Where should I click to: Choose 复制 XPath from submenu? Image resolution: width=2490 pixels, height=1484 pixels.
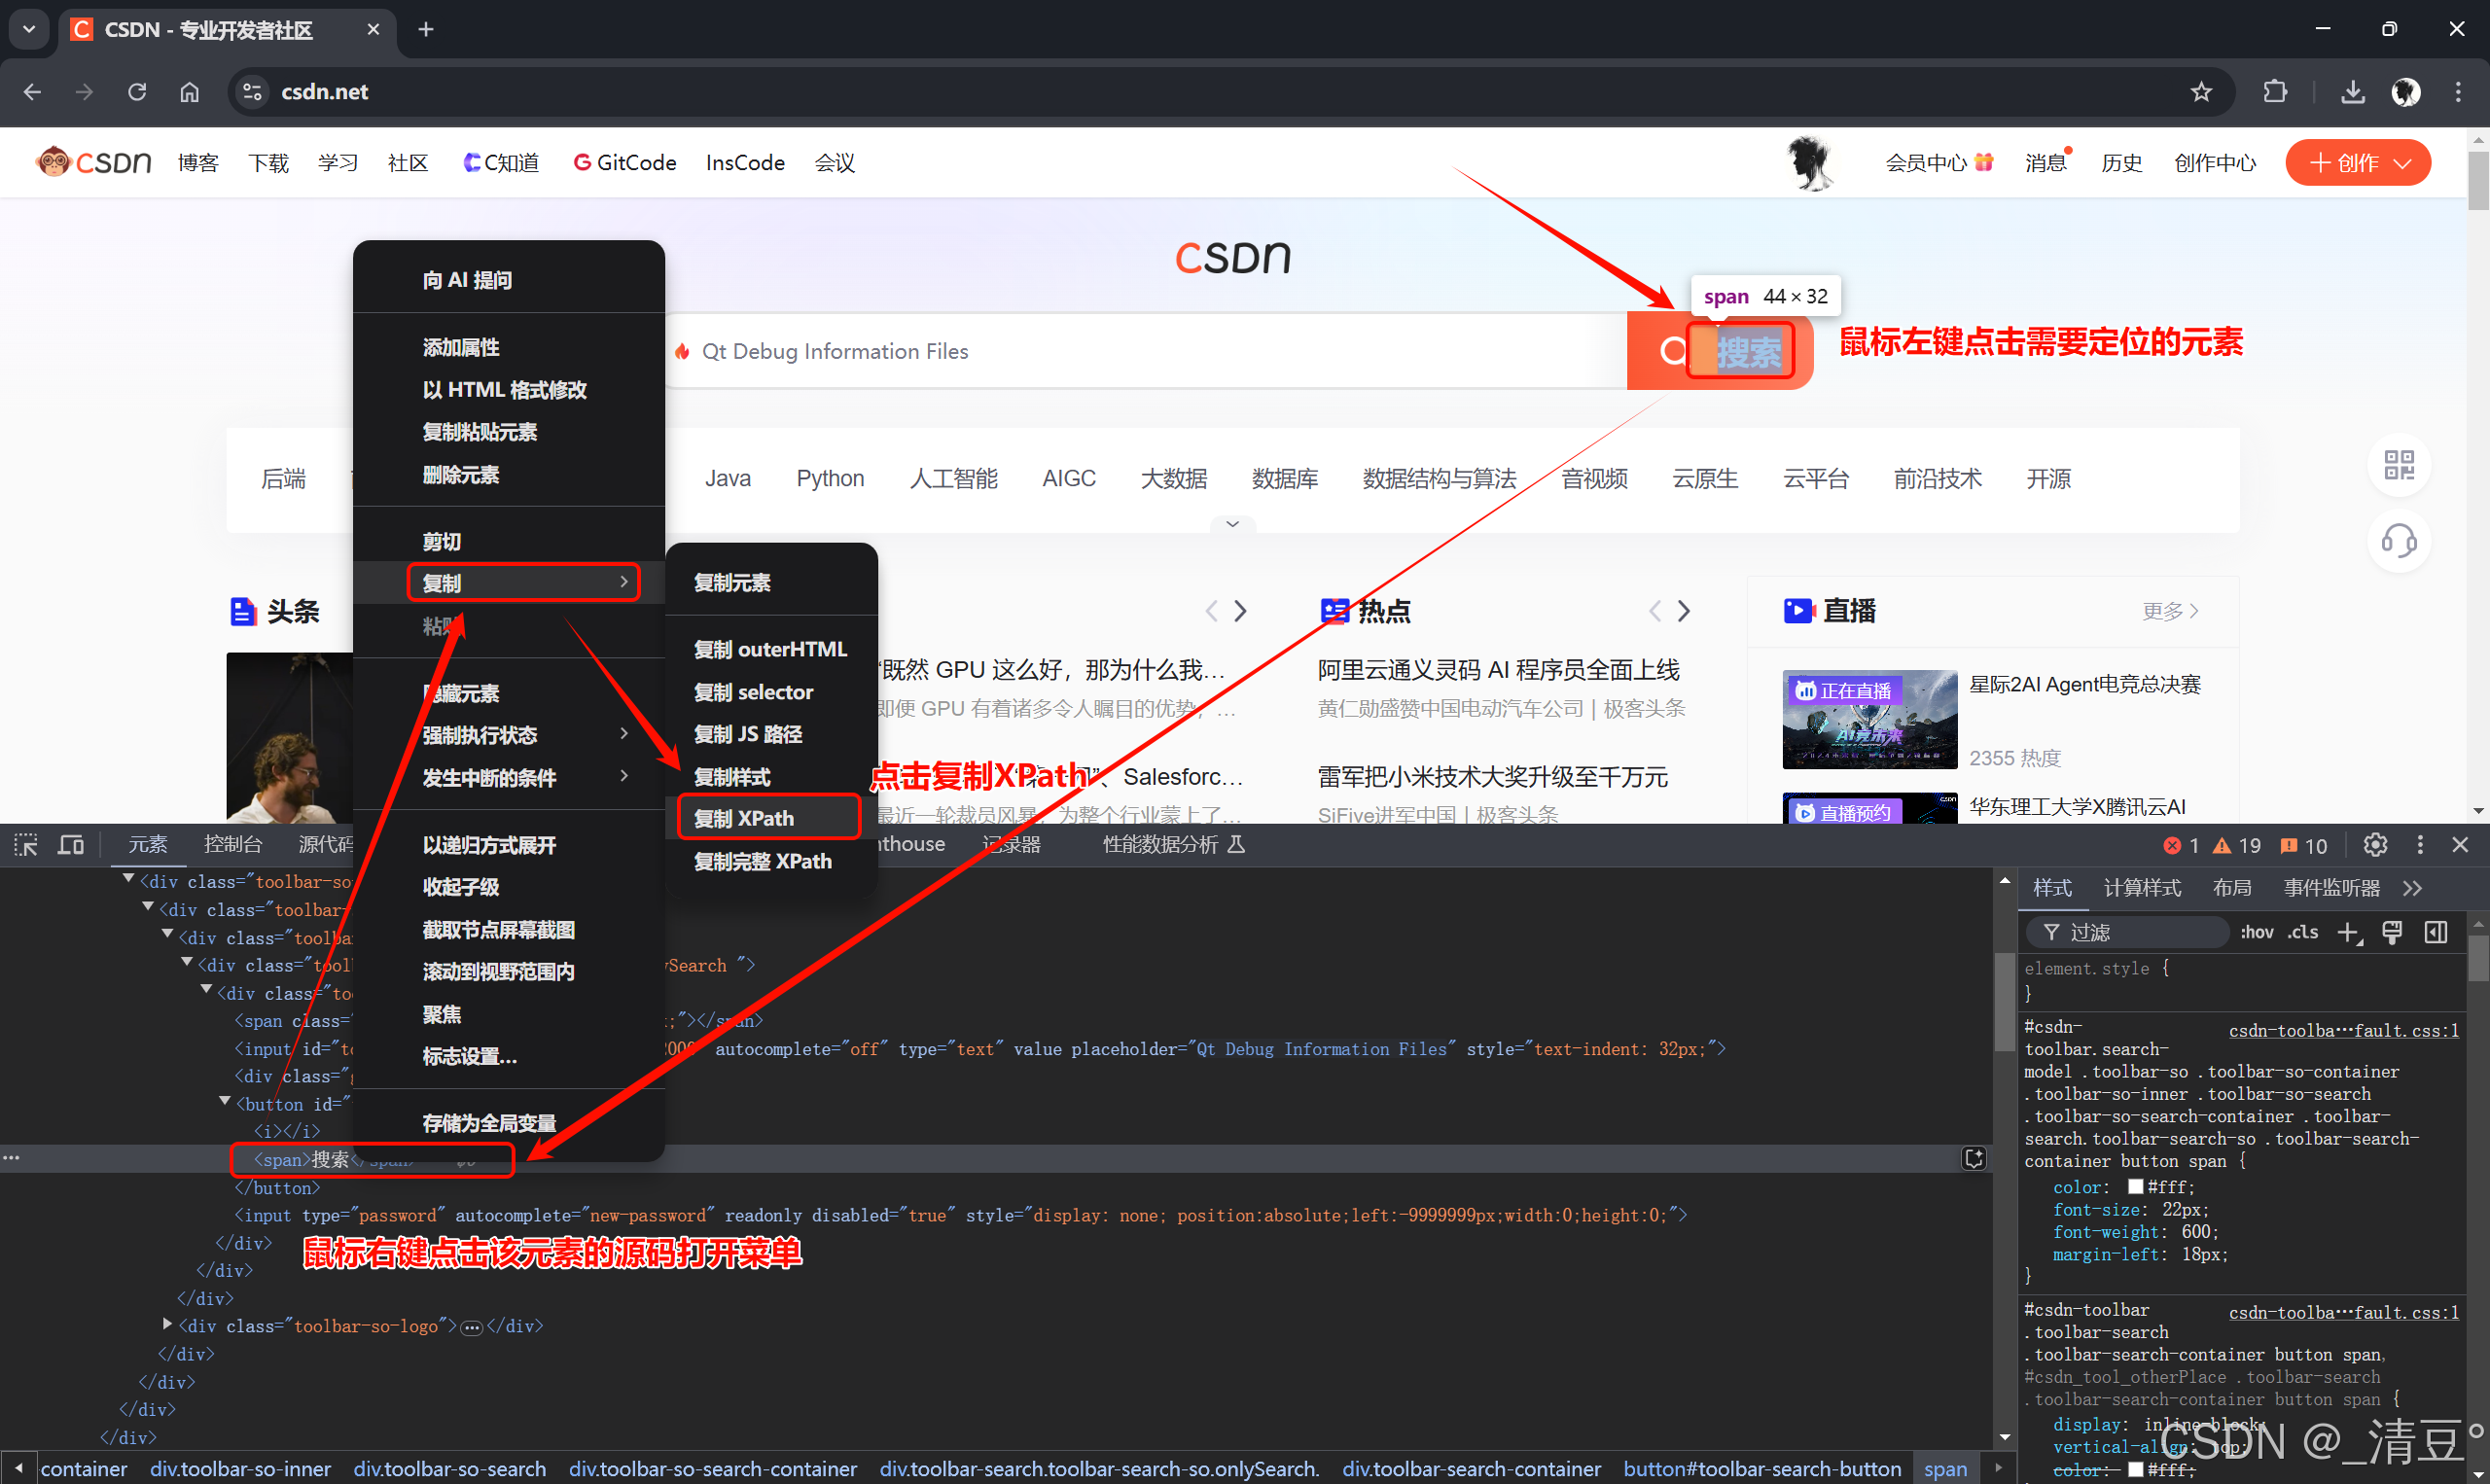point(769,817)
